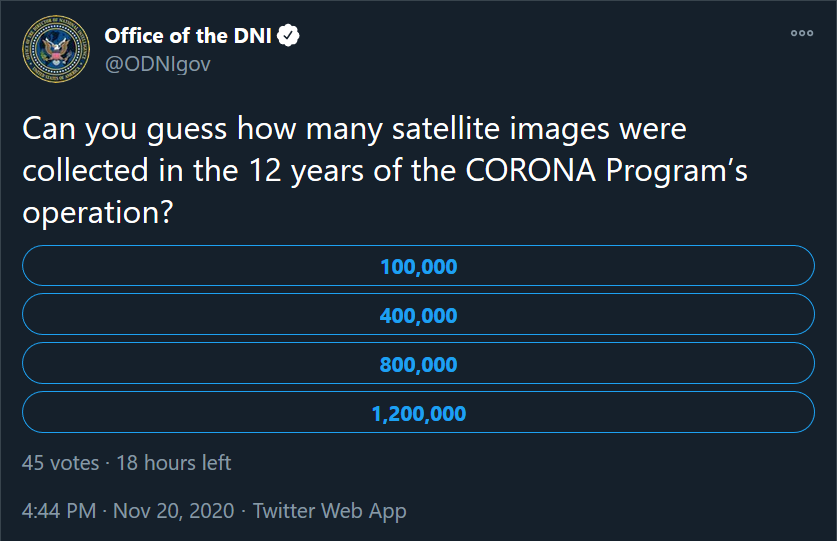This screenshot has height=541, width=837.
Task: Click the eagle emblem inside the seal
Action: [x=56, y=49]
